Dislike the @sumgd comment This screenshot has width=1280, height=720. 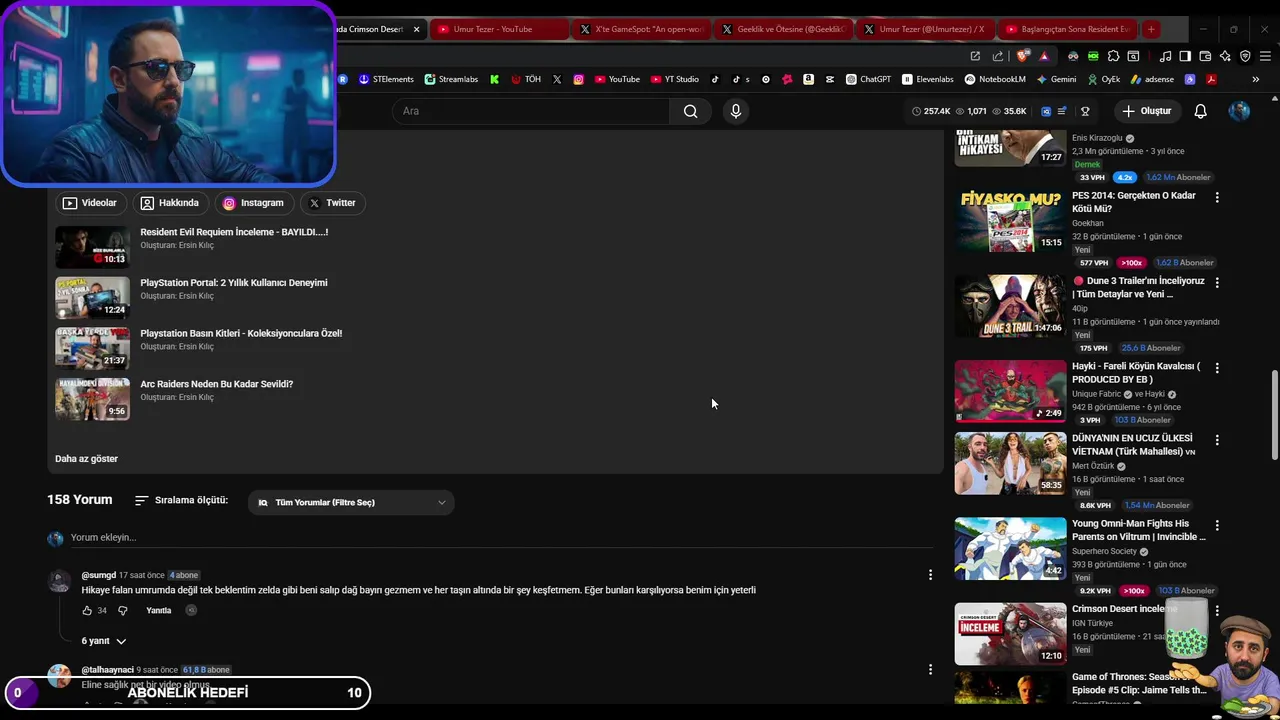coord(123,610)
